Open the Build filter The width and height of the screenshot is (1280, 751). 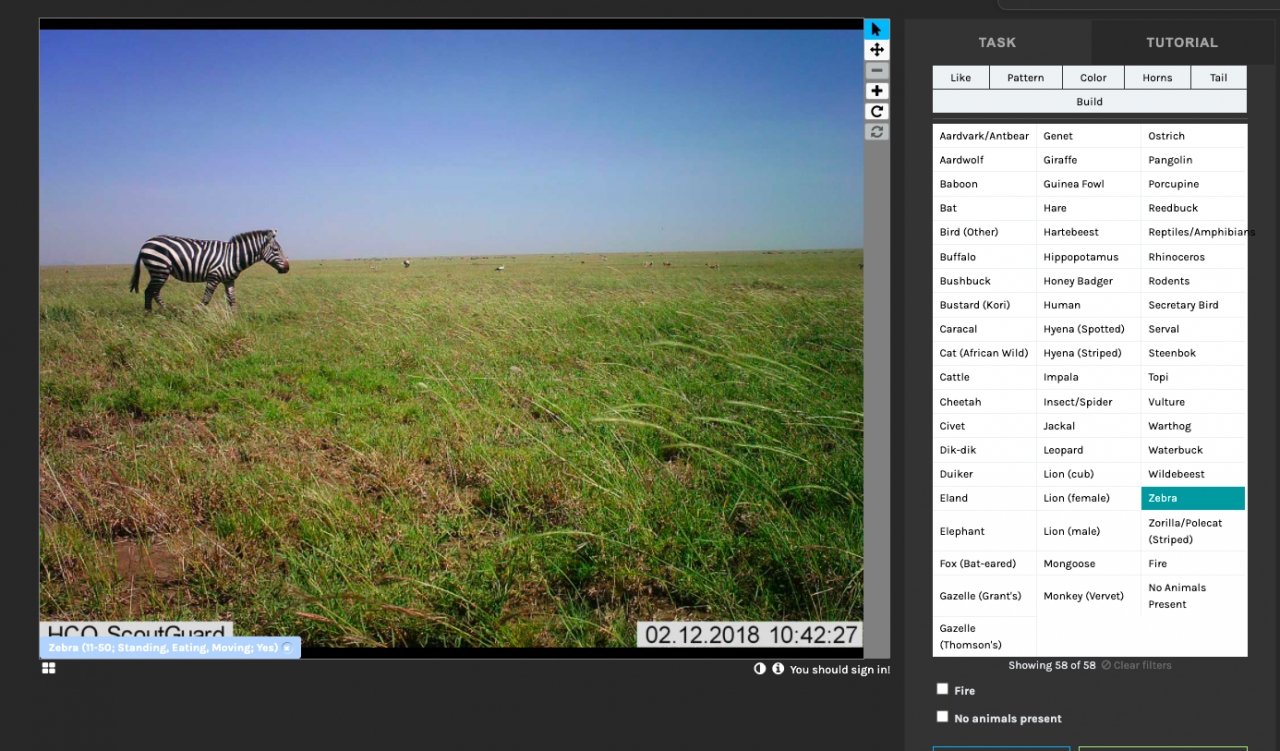pyautogui.click(x=1090, y=102)
